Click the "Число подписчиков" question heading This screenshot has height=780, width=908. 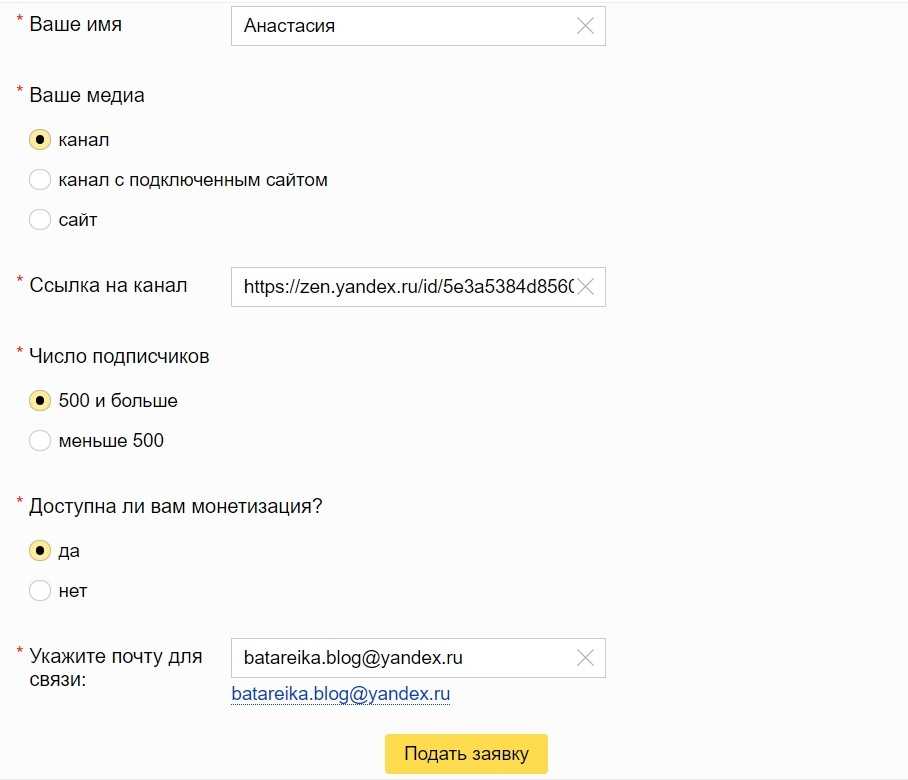[119, 356]
